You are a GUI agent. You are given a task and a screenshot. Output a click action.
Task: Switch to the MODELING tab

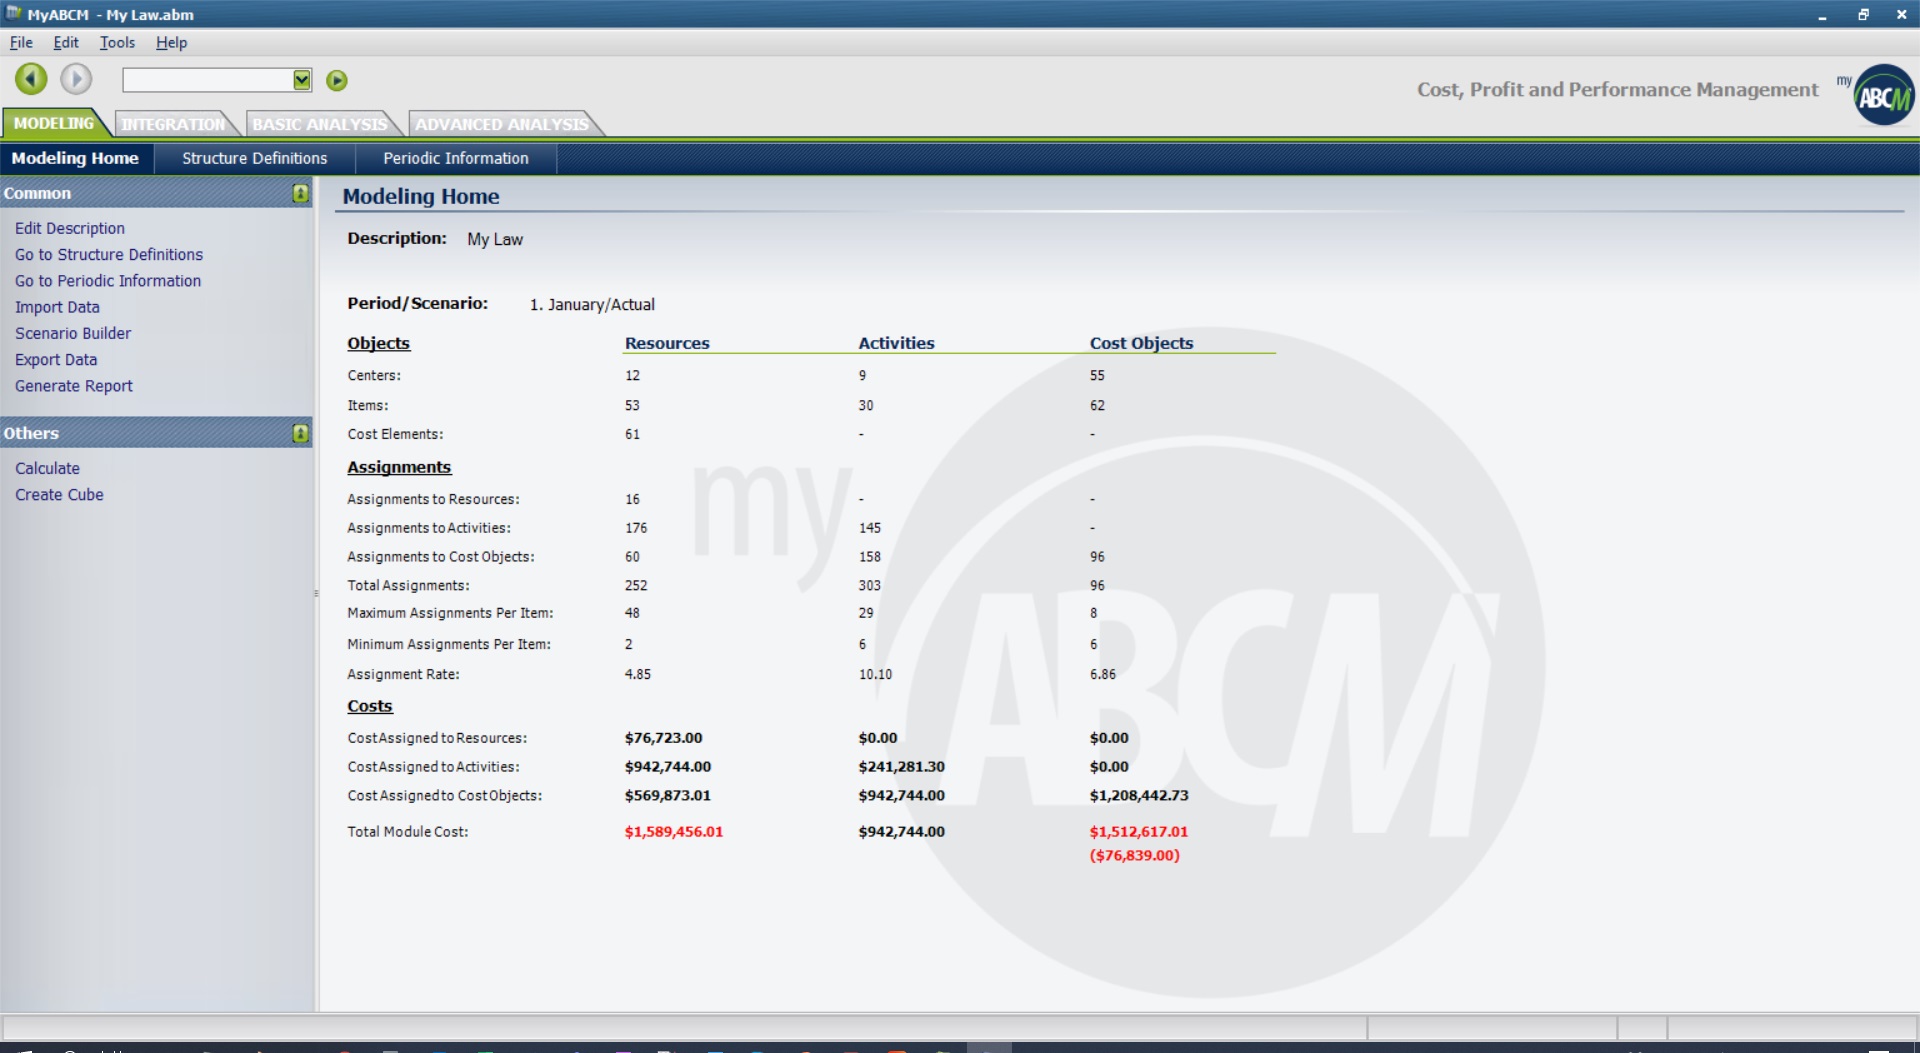(53, 123)
